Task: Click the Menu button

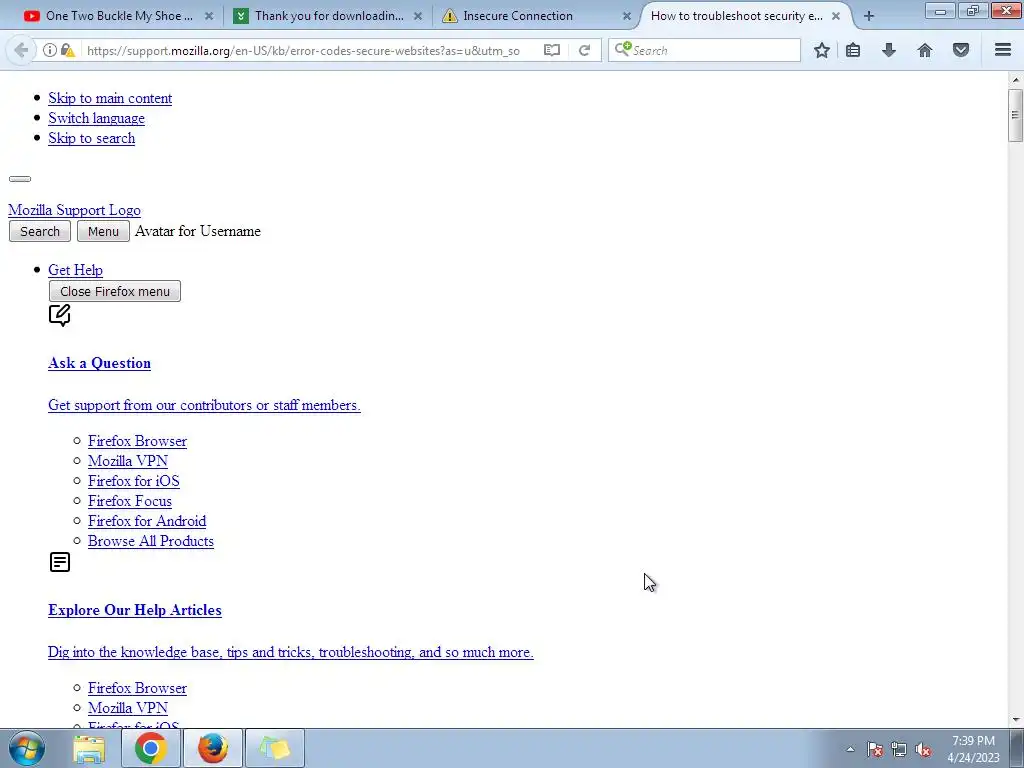Action: pyautogui.click(x=103, y=231)
